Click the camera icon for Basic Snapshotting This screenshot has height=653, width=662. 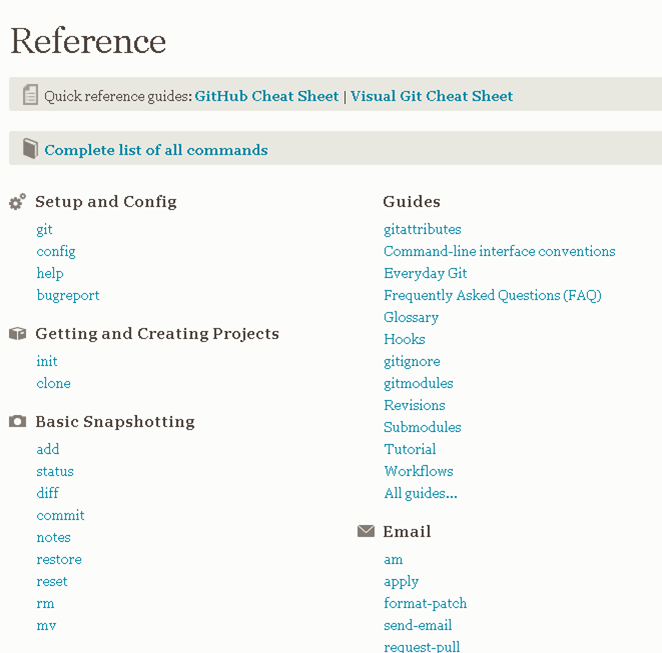coord(17,421)
